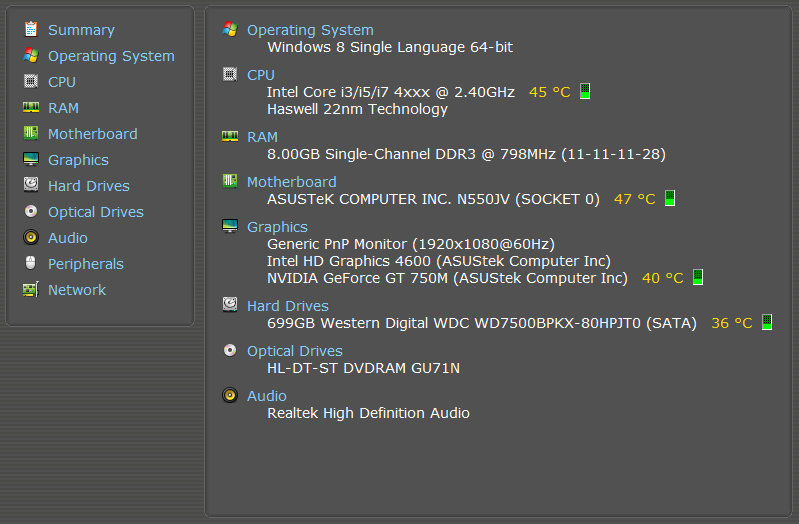
Task: Open Hard Drives in the sidebar
Action: point(89,186)
